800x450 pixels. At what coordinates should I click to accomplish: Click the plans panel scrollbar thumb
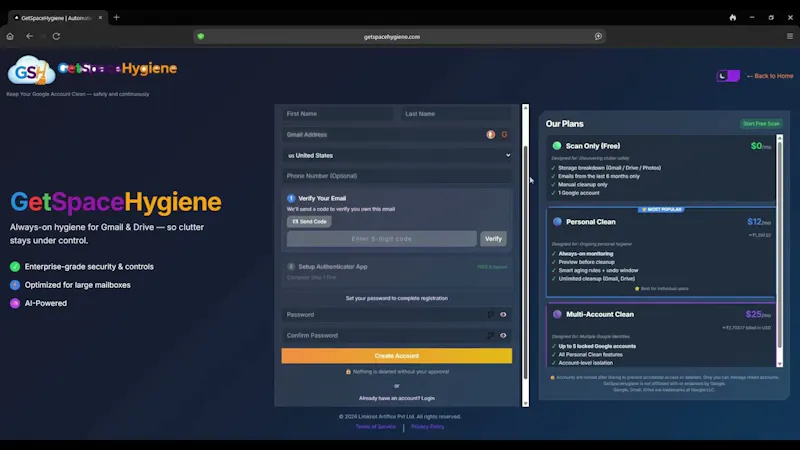pyautogui.click(x=779, y=245)
